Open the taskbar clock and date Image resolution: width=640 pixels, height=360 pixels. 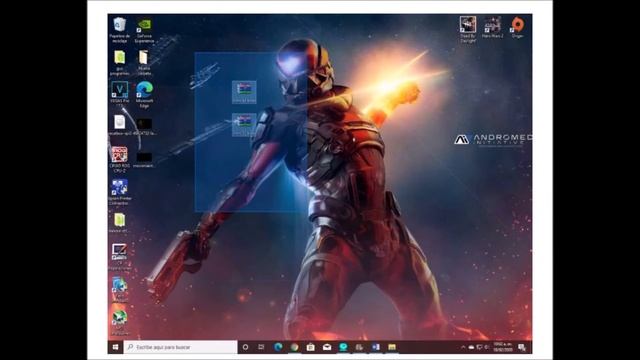(503, 347)
